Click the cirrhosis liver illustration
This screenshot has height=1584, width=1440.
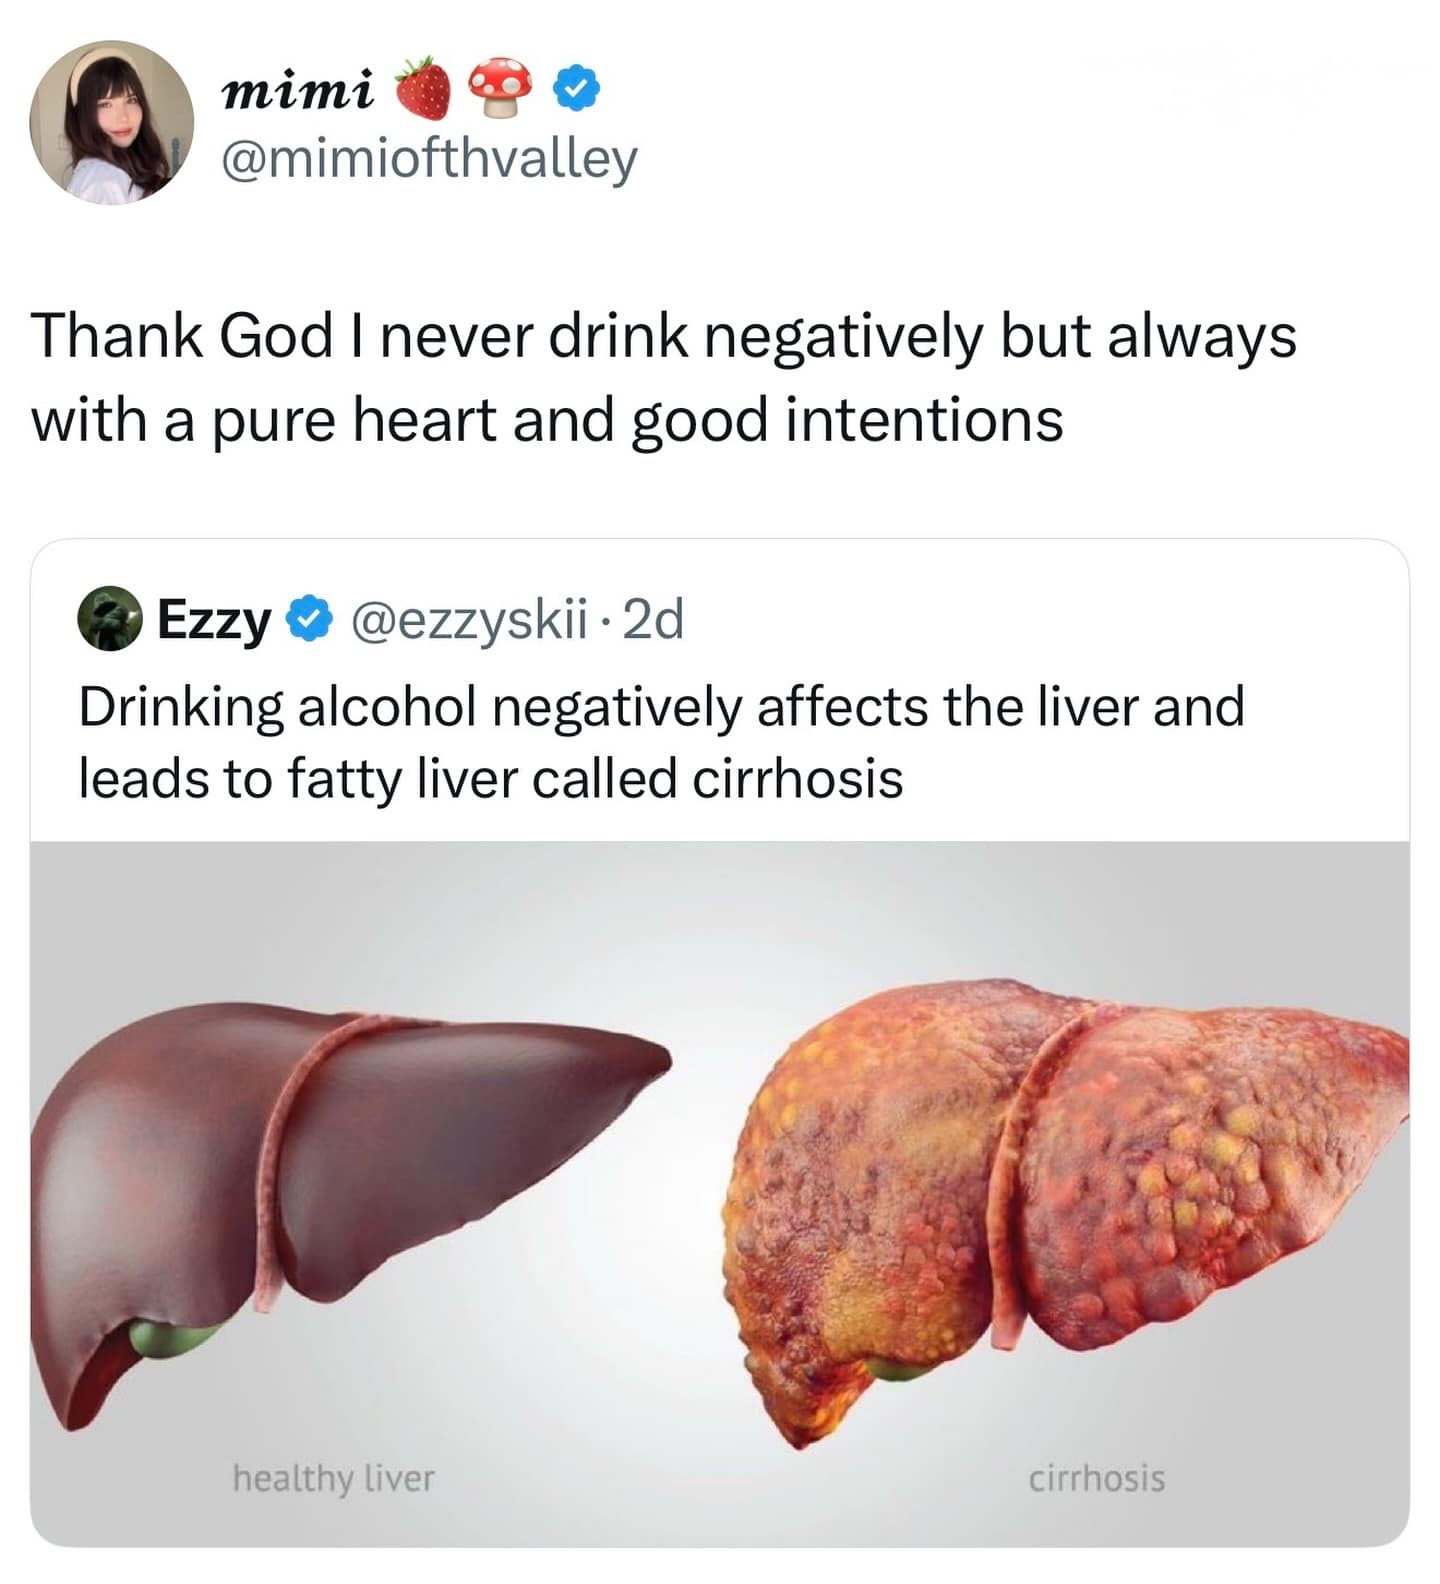pos(1060,1180)
